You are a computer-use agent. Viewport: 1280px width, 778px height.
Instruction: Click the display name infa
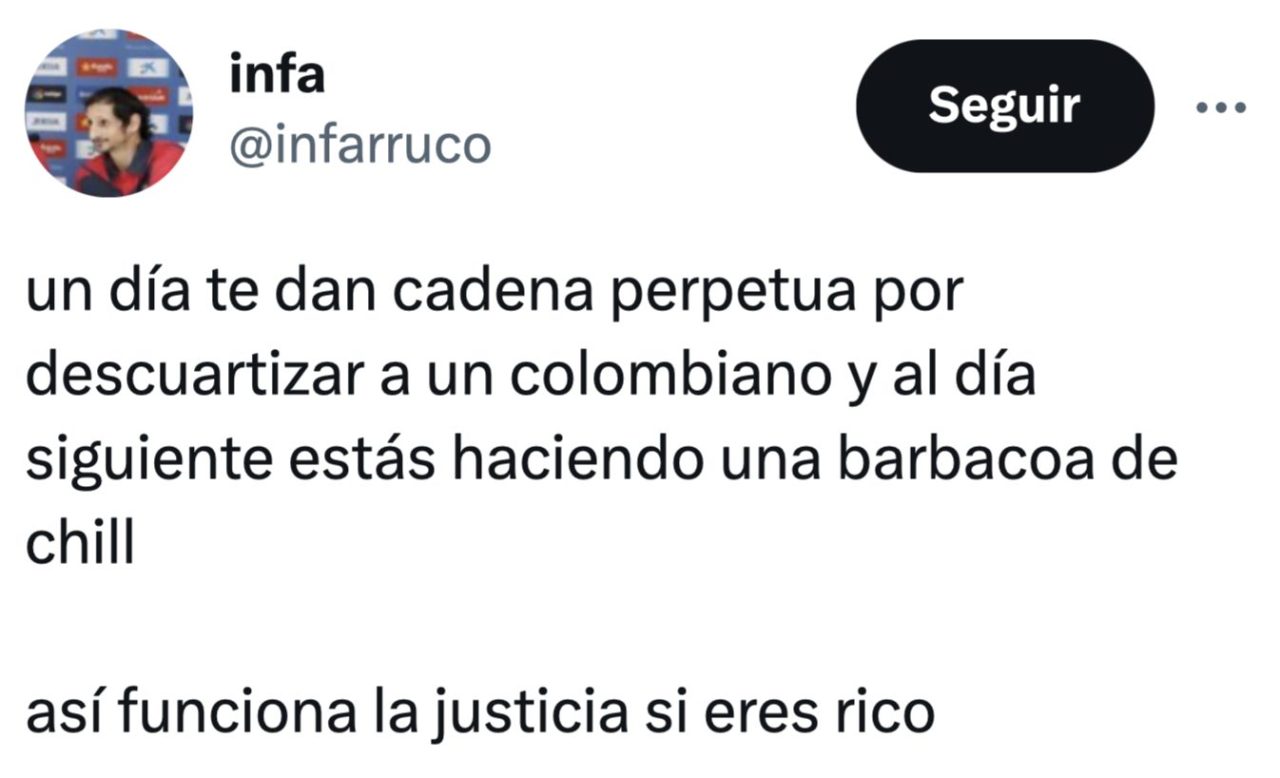click(x=277, y=76)
